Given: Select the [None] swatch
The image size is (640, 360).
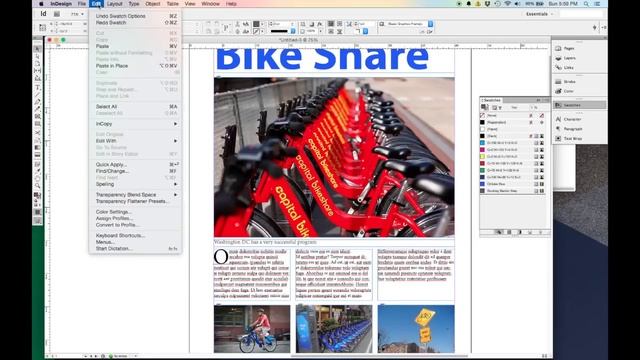Looking at the screenshot, I should 513,116.
